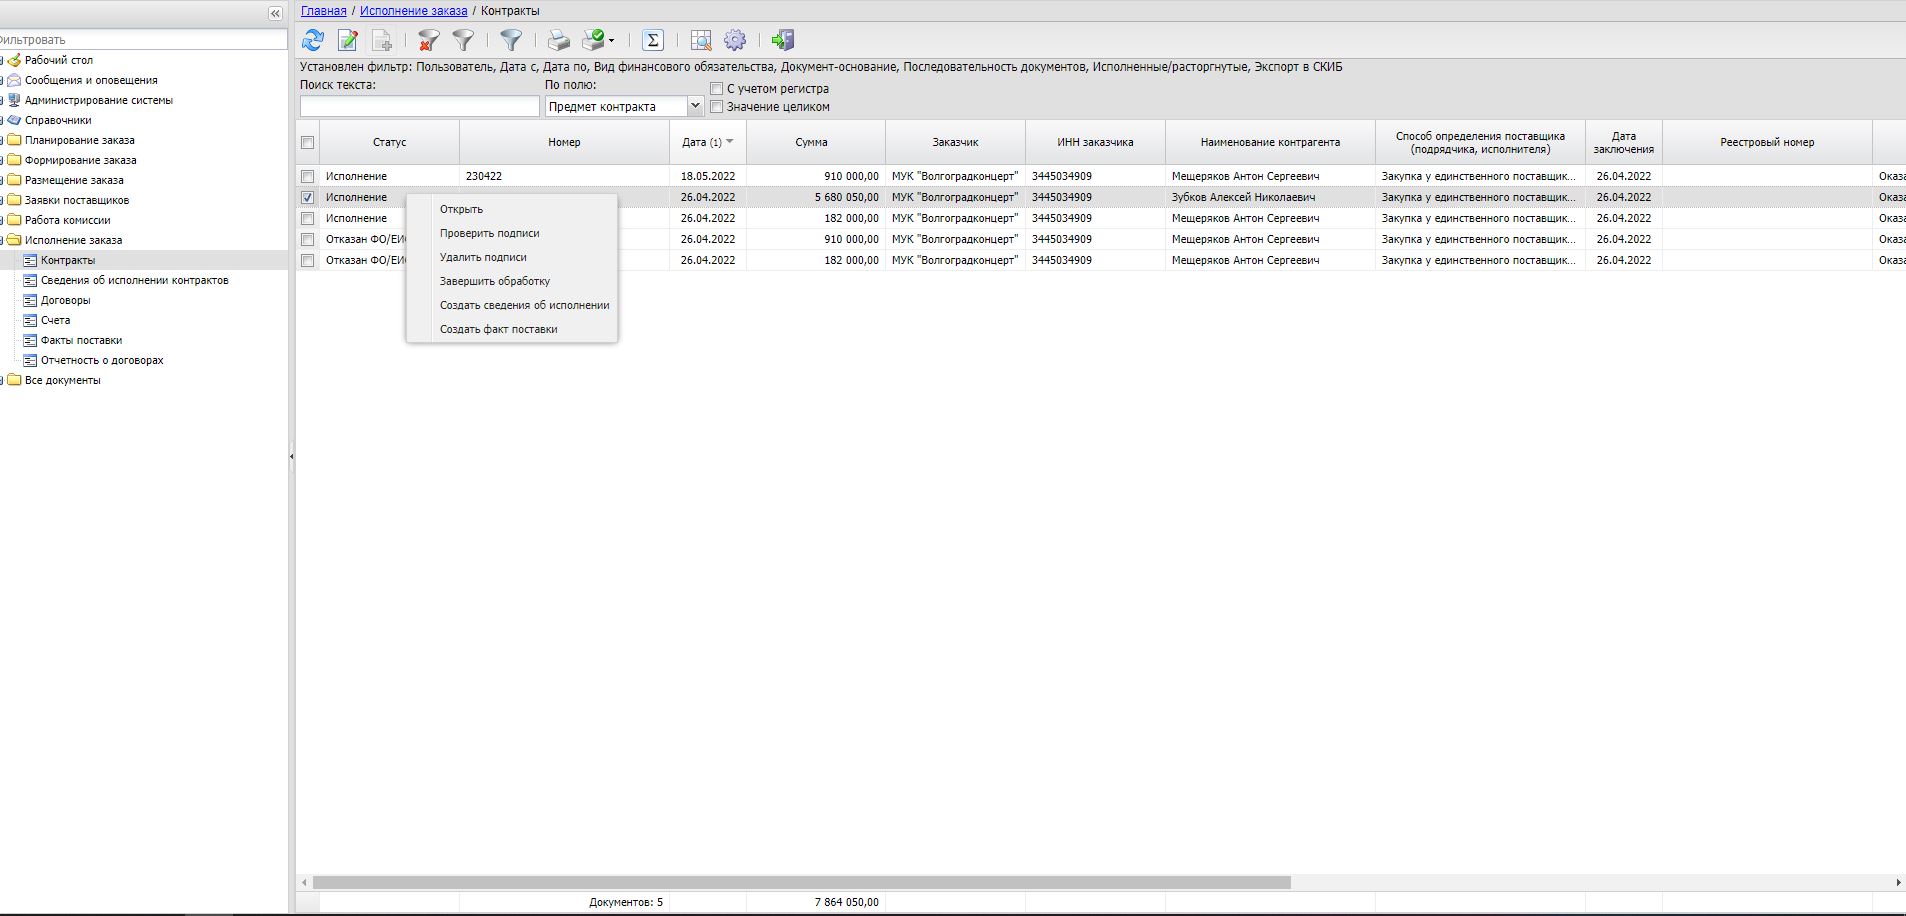Viewport: 1906px width, 916px height.
Task: Enable the 'С учетом регистра' checkbox
Action: pyautogui.click(x=716, y=89)
